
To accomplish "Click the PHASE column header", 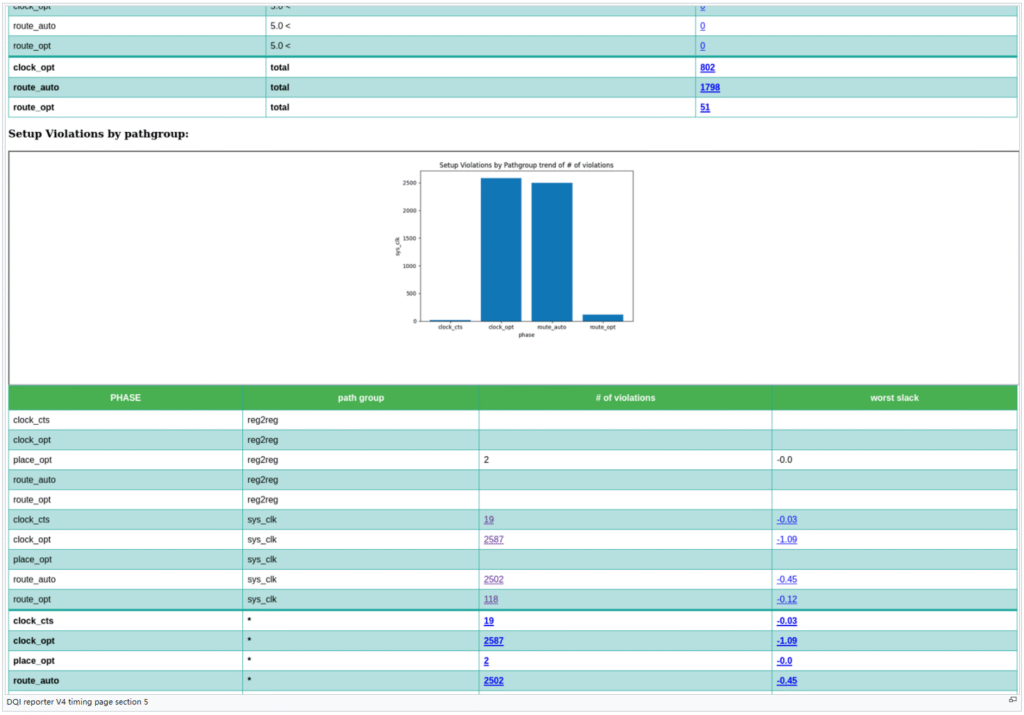I will click(x=125, y=397).
